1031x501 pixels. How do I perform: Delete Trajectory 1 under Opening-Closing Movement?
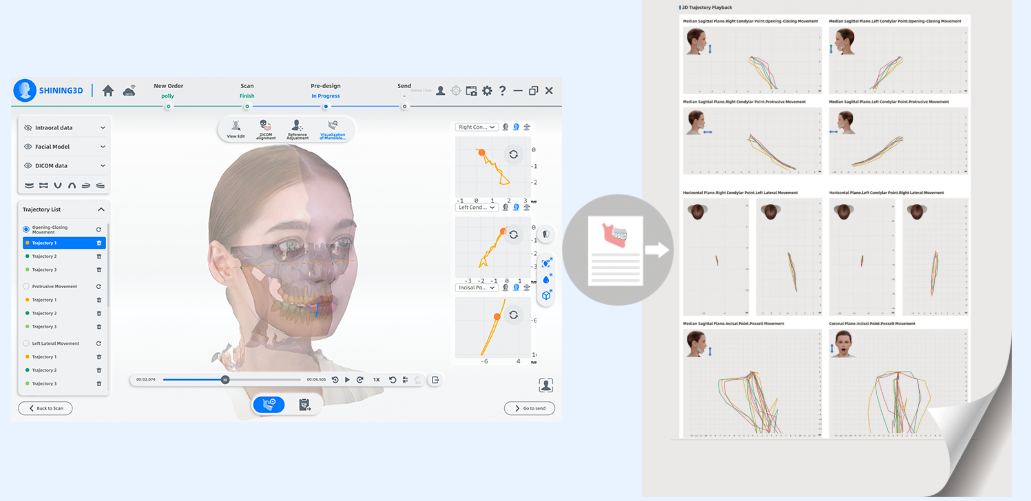(x=99, y=243)
